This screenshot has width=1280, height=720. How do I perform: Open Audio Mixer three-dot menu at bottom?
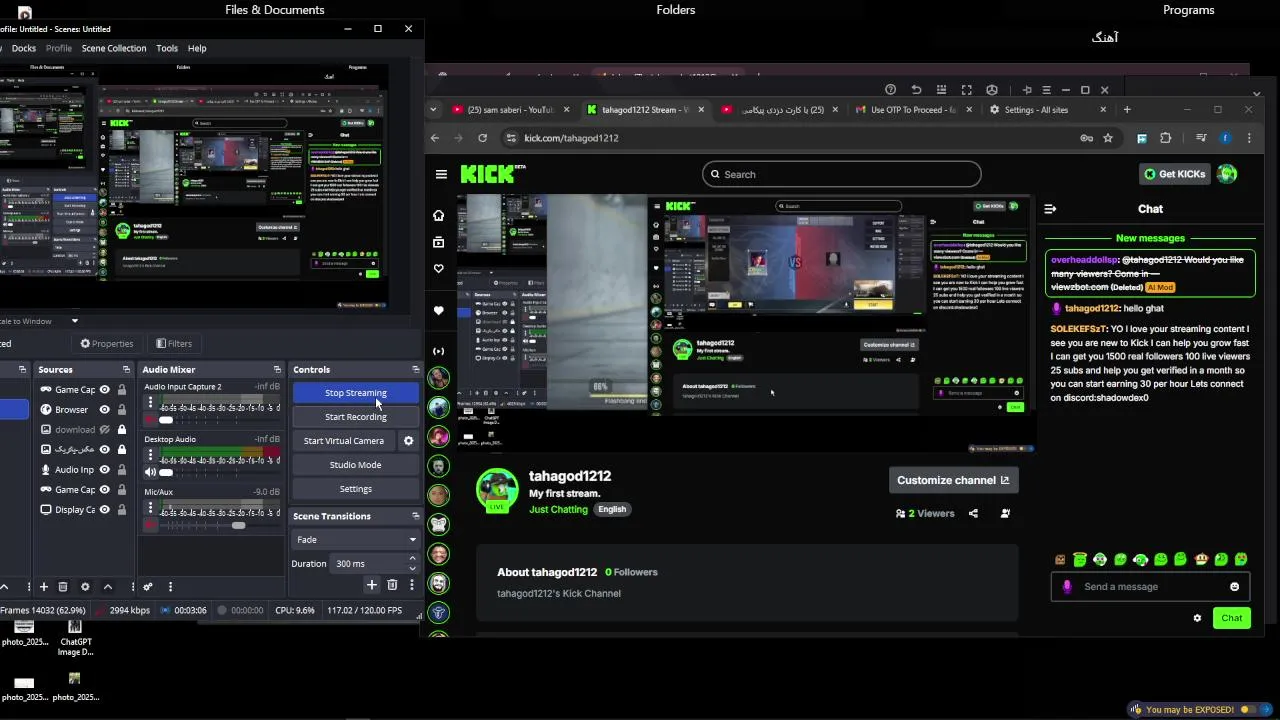pos(170,587)
